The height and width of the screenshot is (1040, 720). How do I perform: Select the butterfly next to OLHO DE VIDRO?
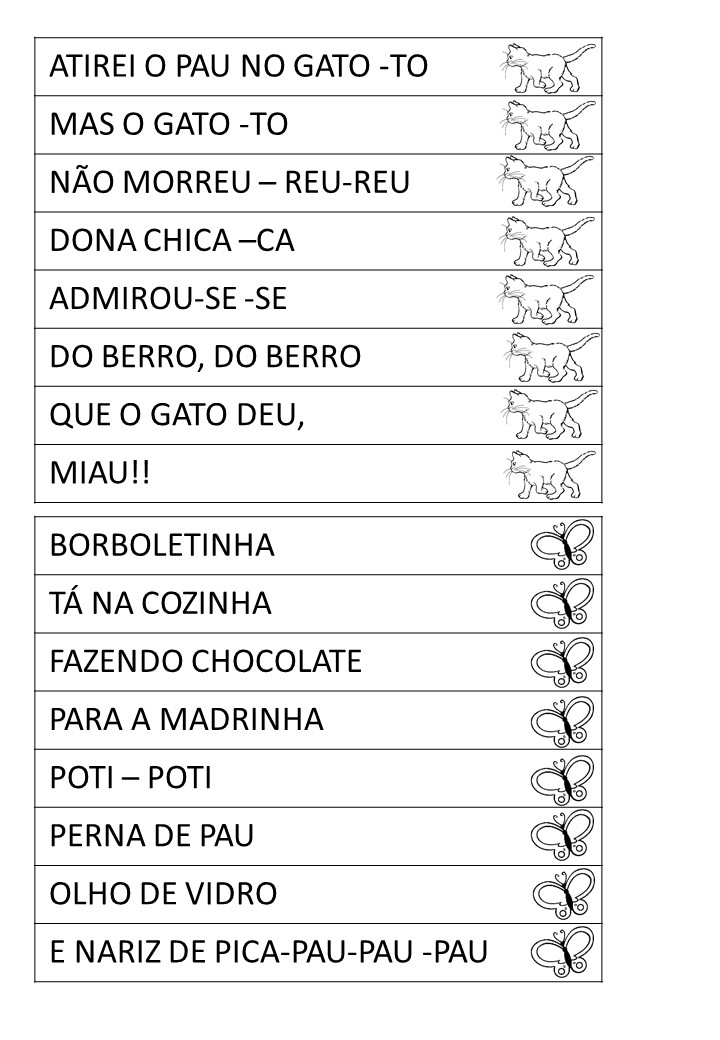pyautogui.click(x=562, y=894)
